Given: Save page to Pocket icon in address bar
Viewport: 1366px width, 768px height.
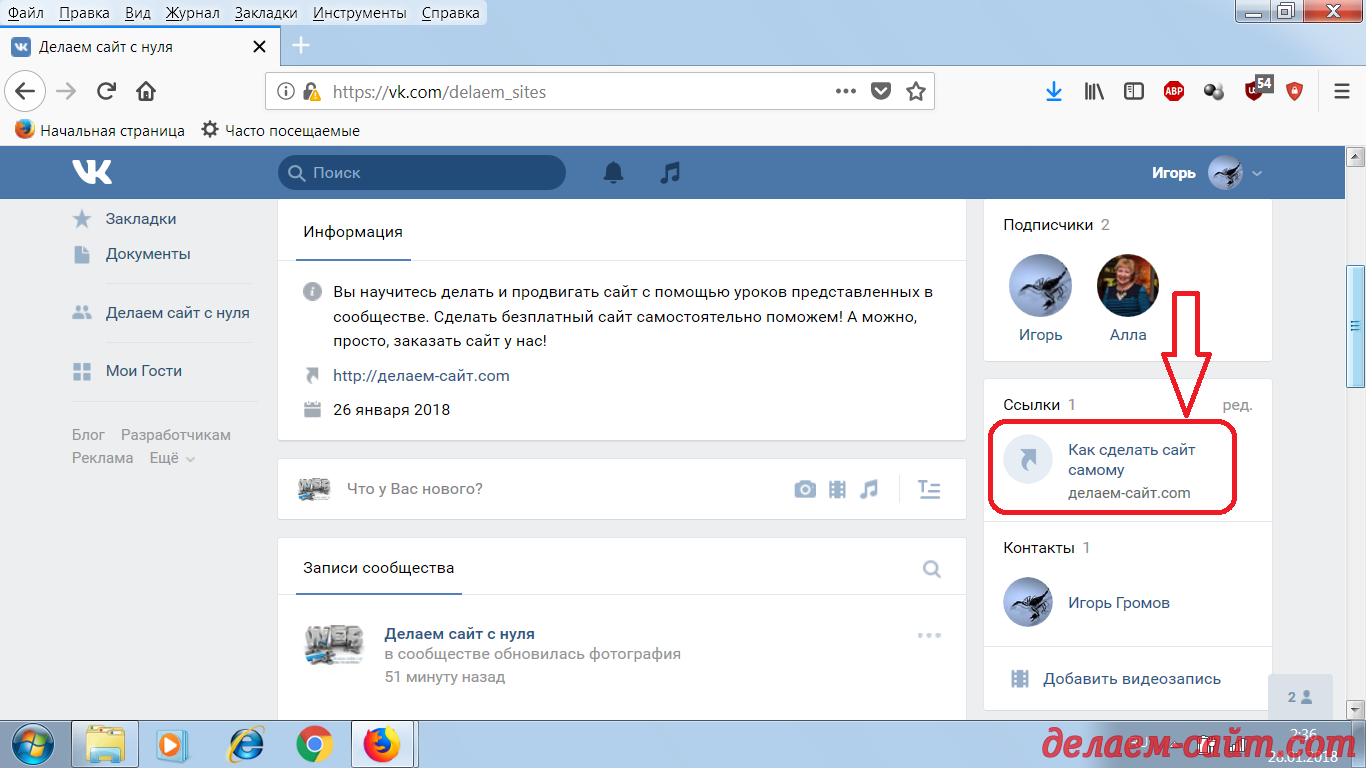Looking at the screenshot, I should point(881,92).
